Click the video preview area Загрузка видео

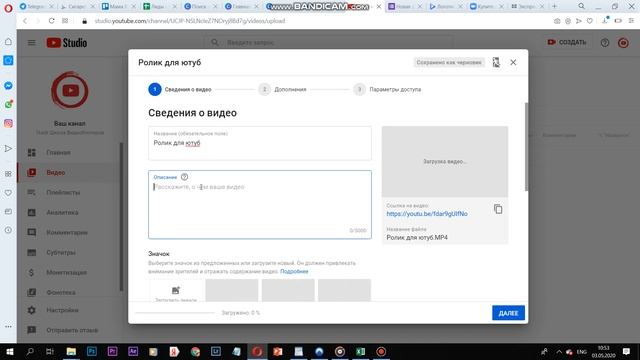coord(445,162)
